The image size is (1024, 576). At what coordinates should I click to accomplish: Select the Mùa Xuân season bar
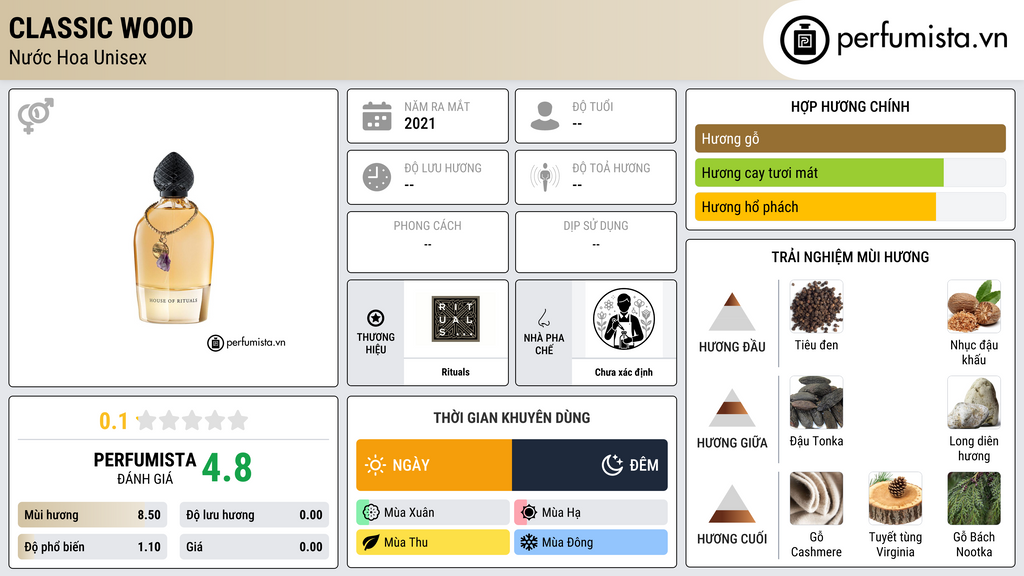pos(433,513)
